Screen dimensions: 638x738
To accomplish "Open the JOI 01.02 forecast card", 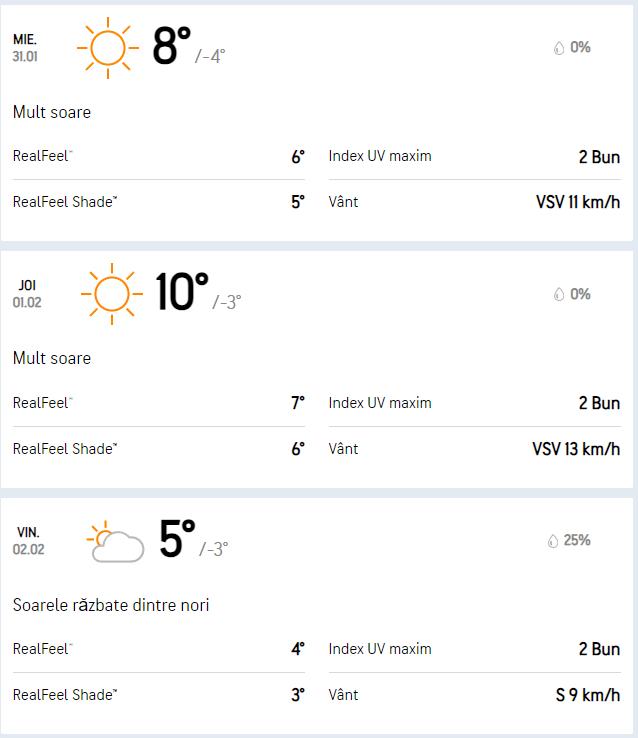I will pos(27,293).
